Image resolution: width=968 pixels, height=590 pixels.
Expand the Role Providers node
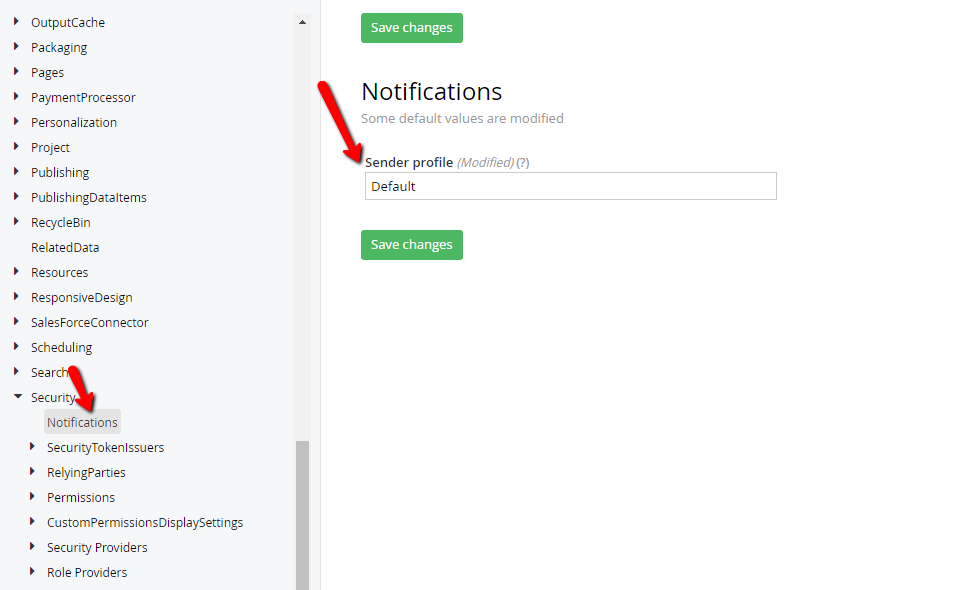click(32, 571)
